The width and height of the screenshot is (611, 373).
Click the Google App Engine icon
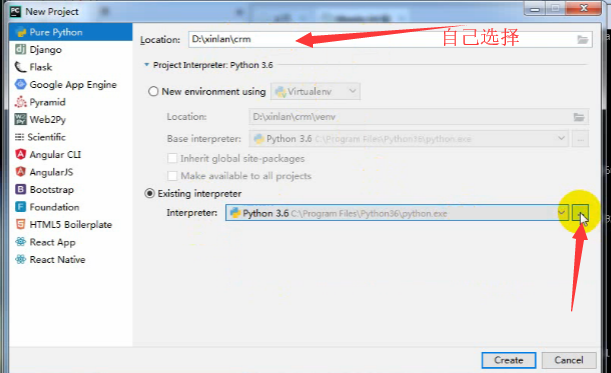coord(20,84)
